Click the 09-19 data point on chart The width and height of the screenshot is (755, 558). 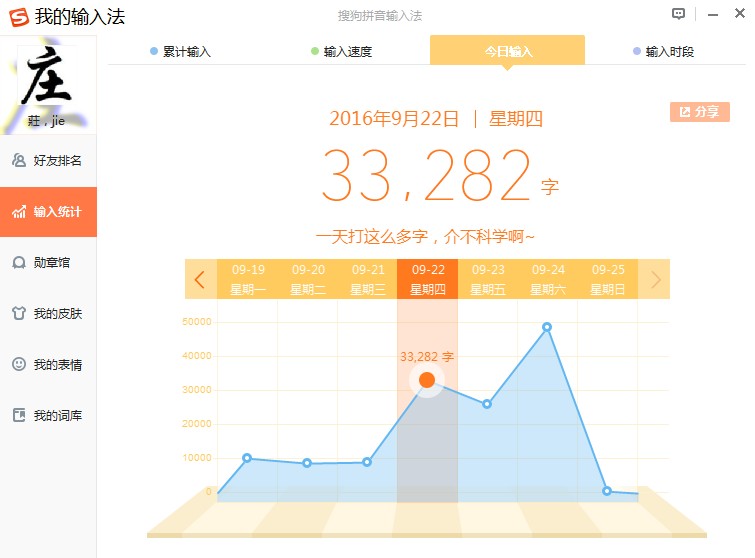tap(247, 458)
